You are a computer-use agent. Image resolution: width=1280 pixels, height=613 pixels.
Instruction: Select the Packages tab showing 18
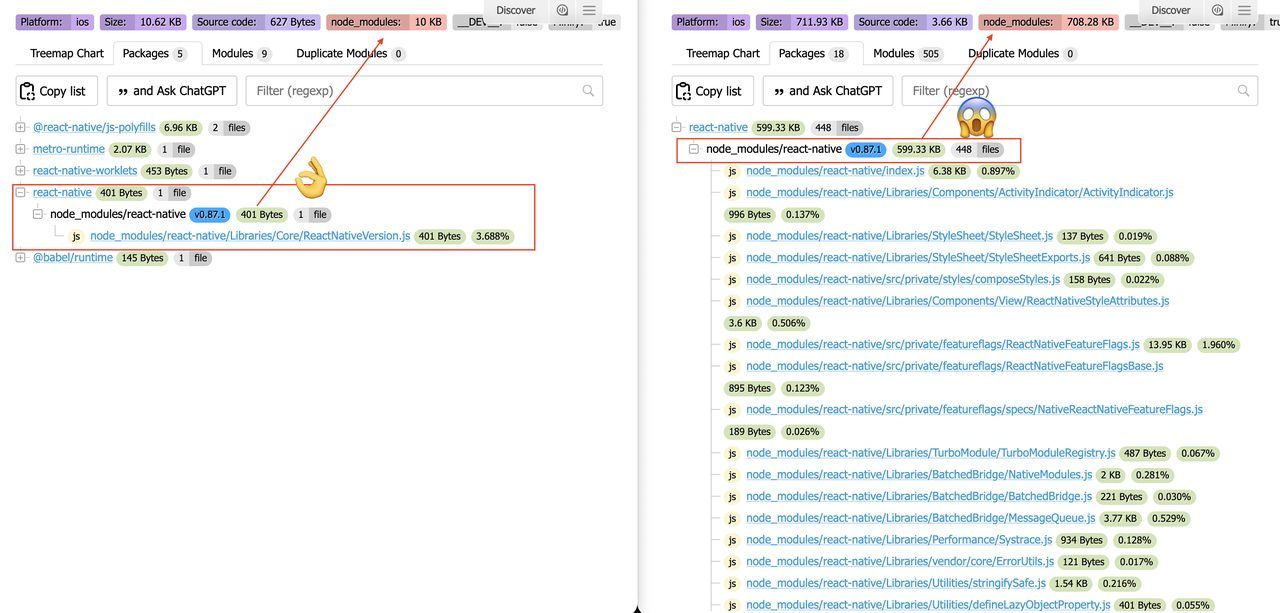click(813, 54)
